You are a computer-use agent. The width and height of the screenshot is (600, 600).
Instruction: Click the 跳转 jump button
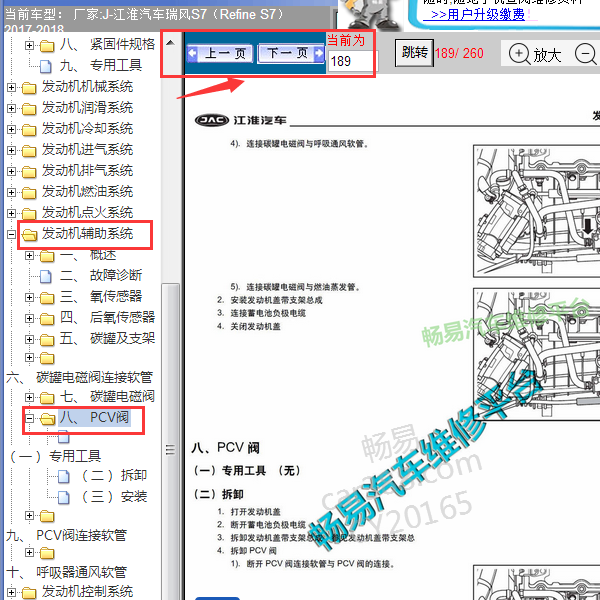click(414, 53)
